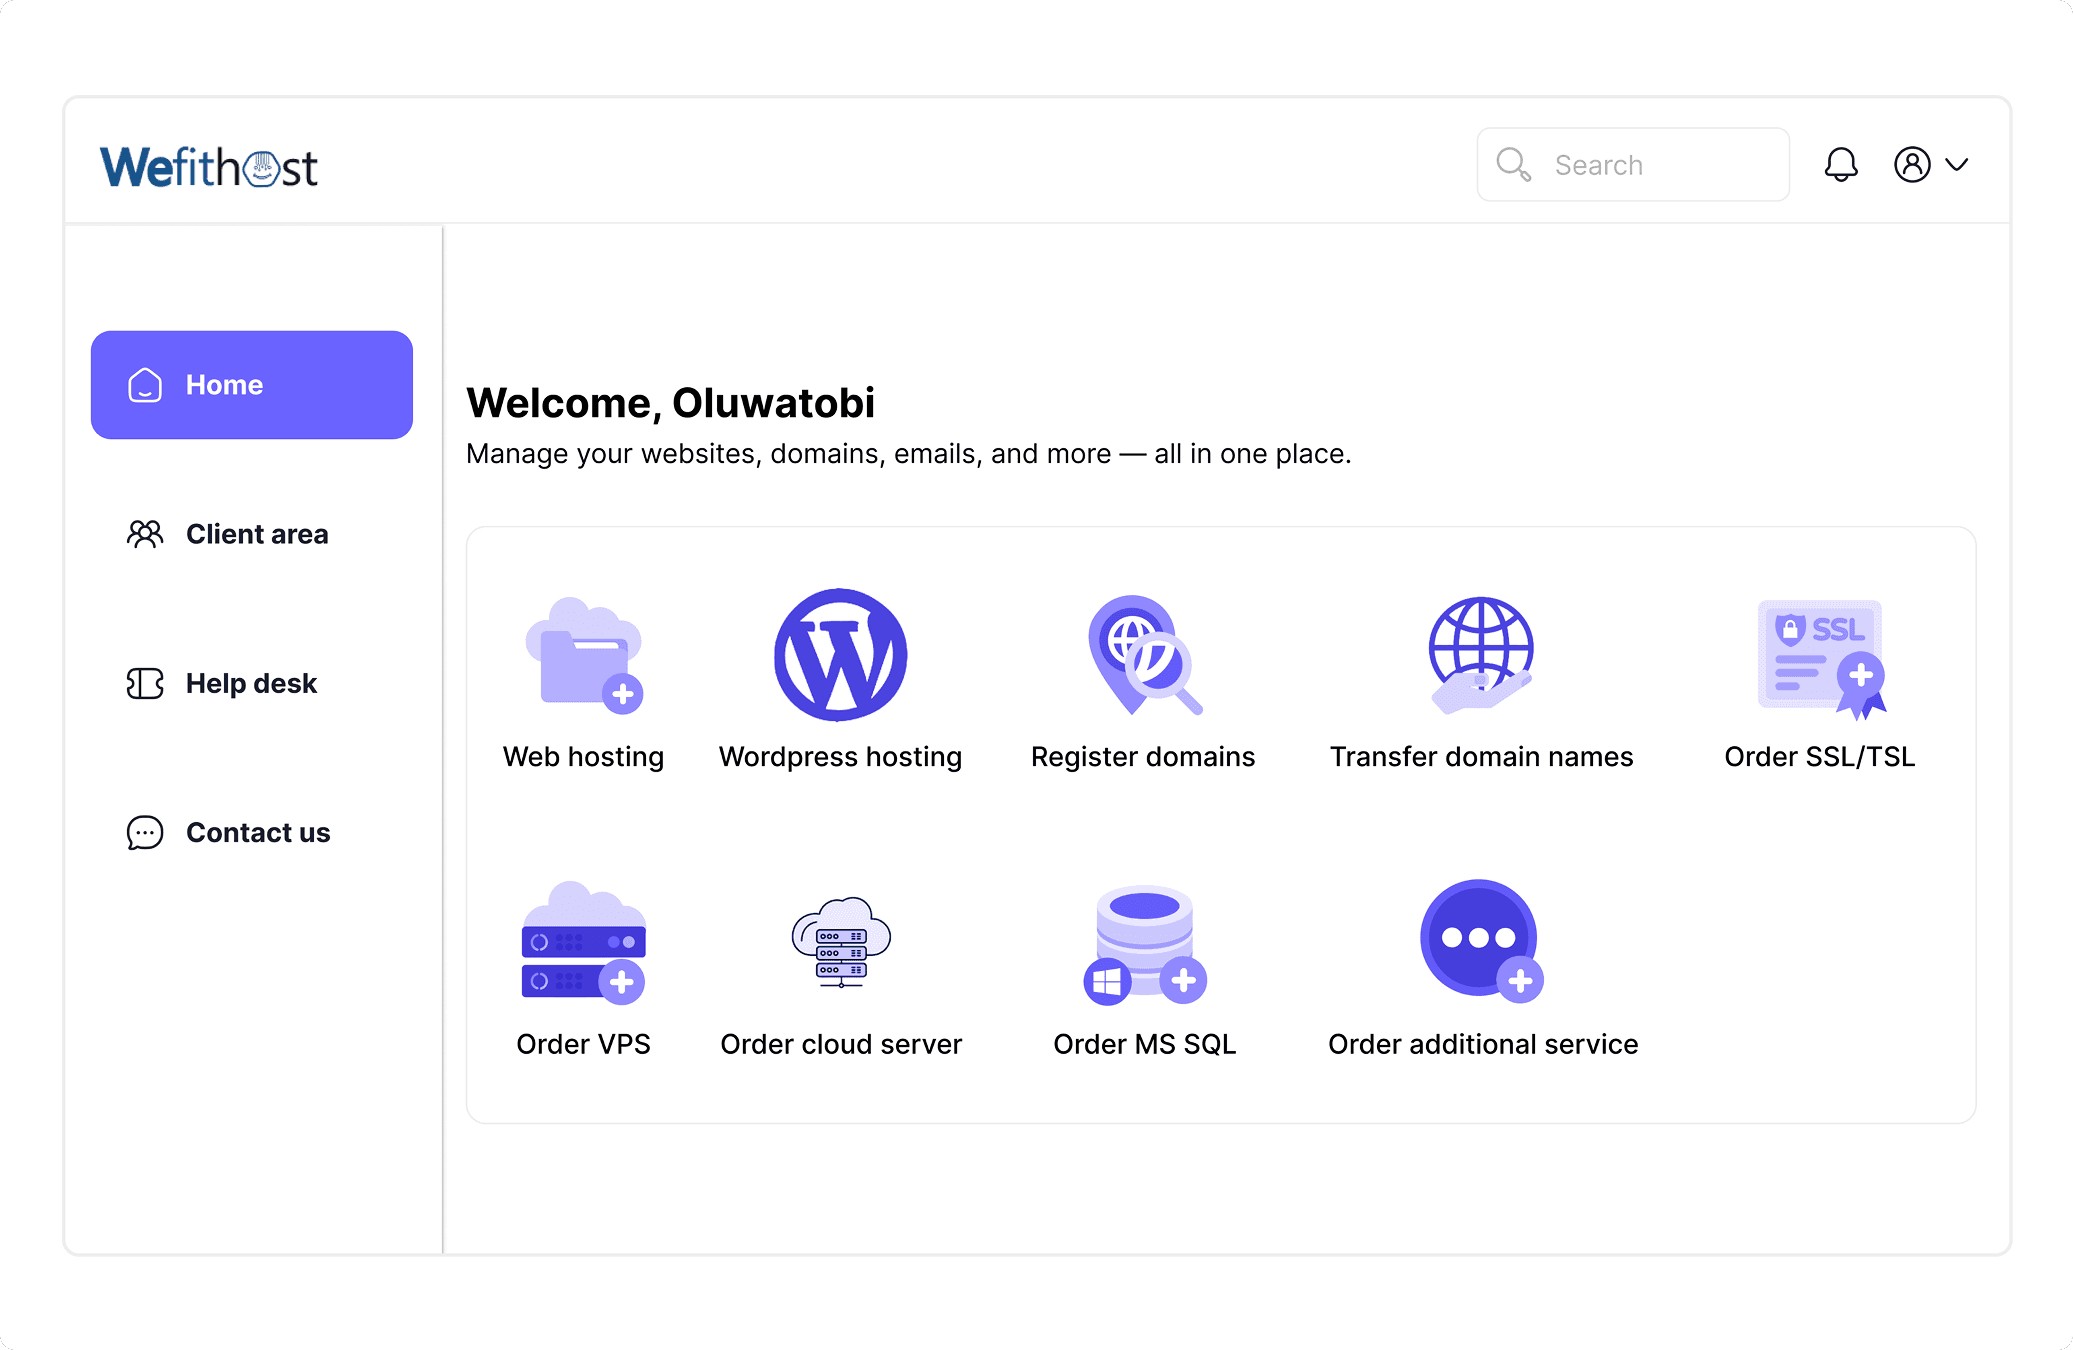
Task: Select the Order cloud server icon
Action: (841, 942)
